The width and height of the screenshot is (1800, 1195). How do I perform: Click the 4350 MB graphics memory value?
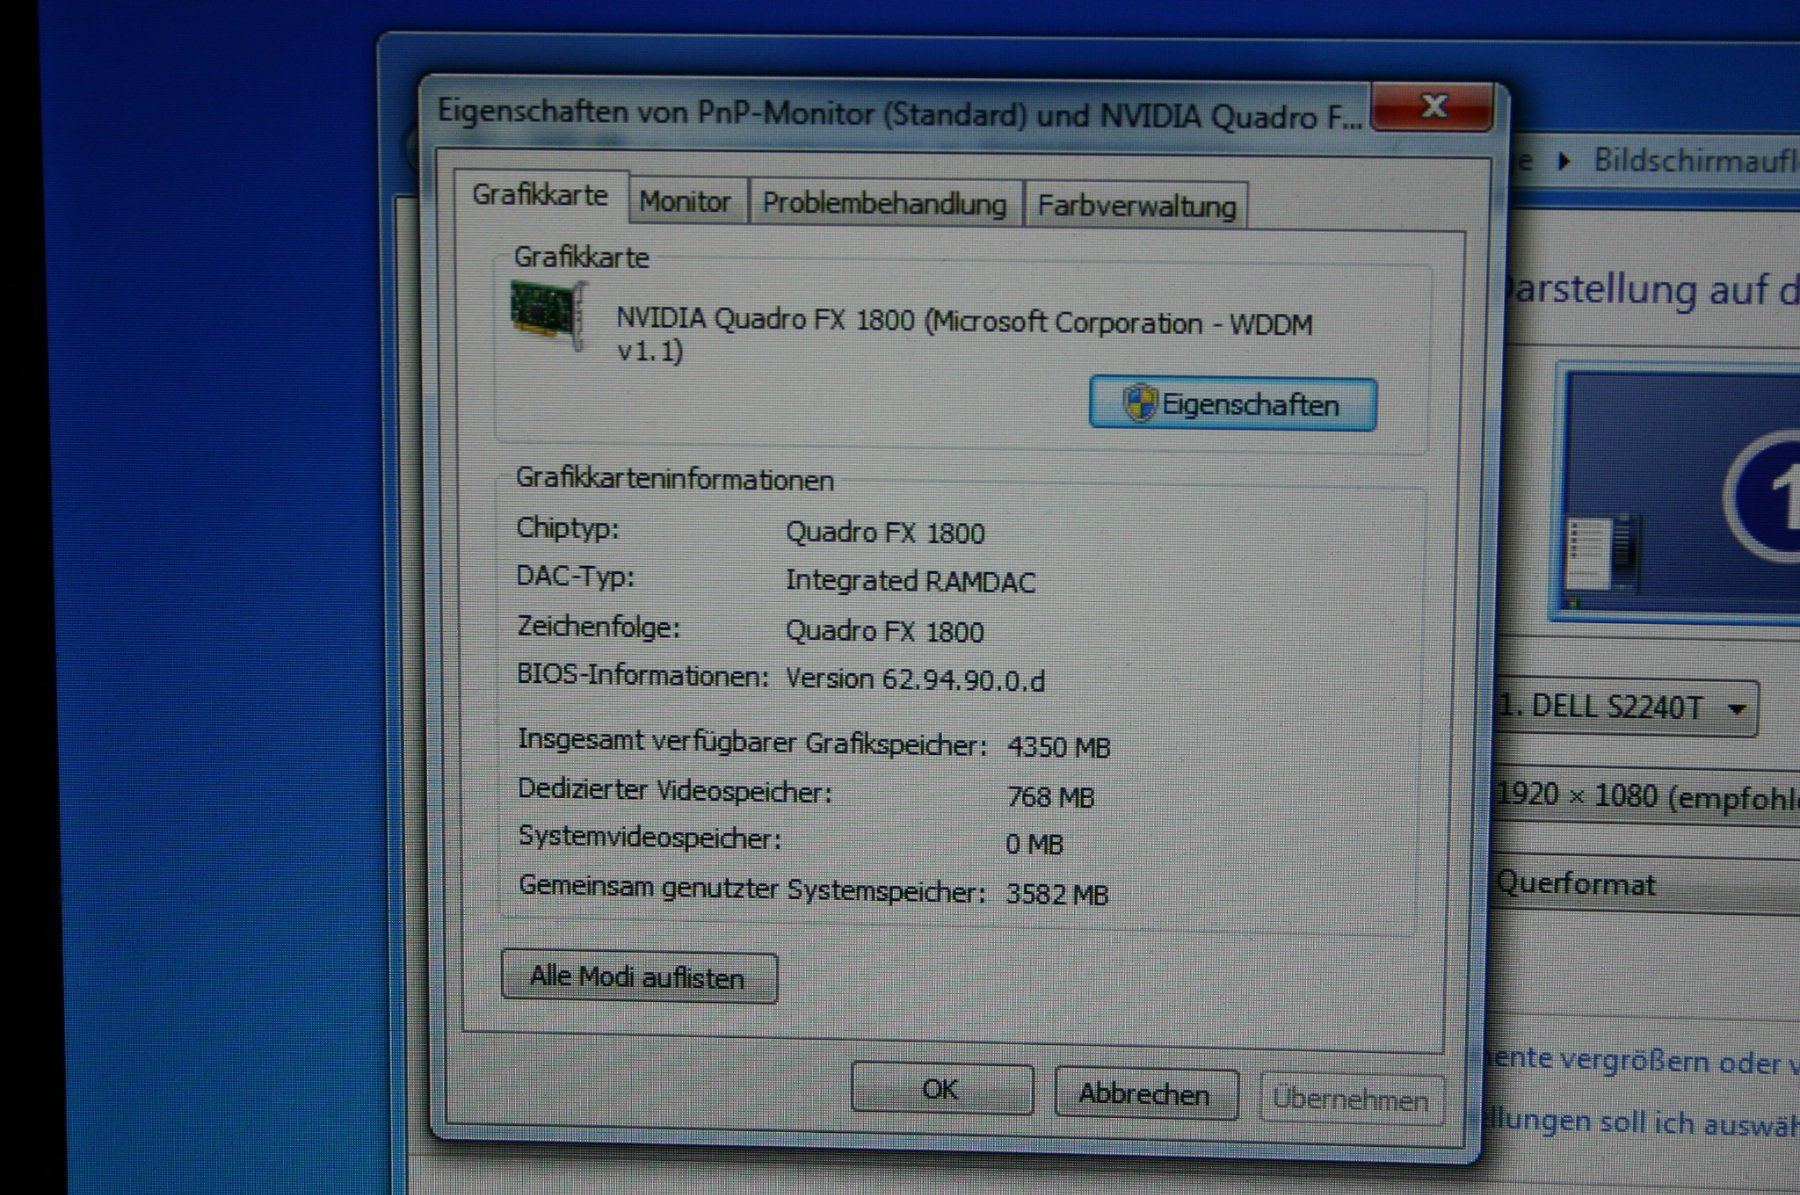(x=1059, y=747)
